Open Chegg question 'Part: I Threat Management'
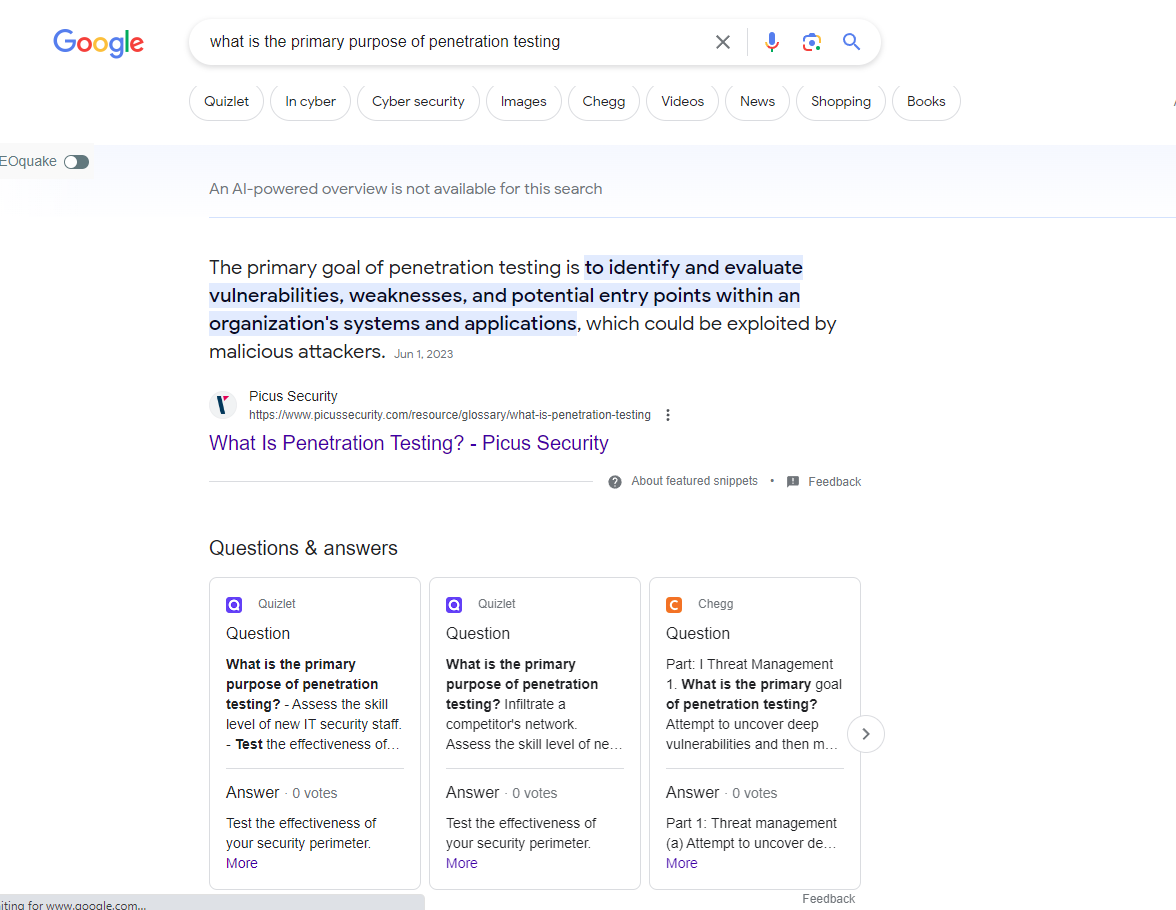 pyautogui.click(x=754, y=704)
